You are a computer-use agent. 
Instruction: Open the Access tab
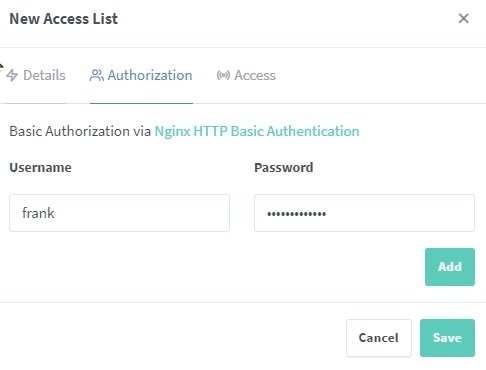[246, 75]
